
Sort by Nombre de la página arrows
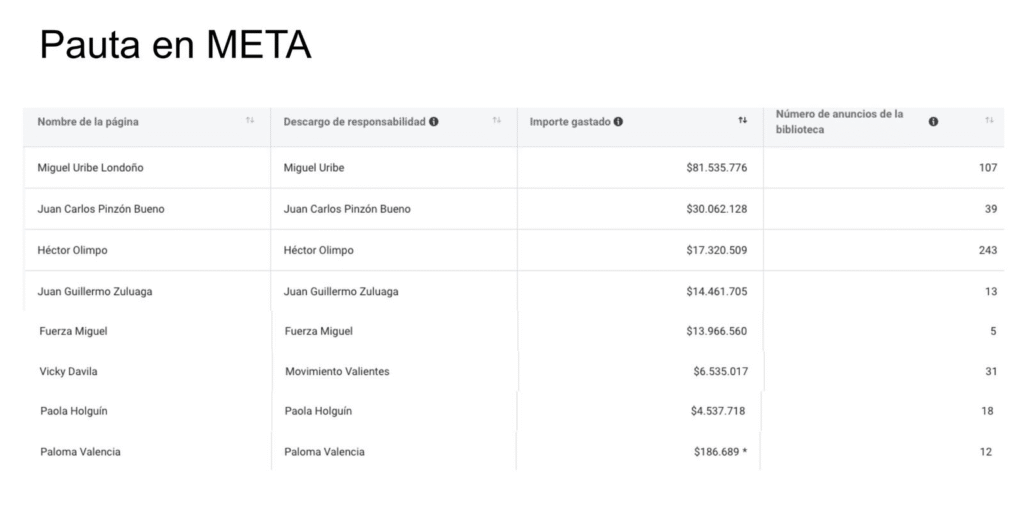pyautogui.click(x=250, y=121)
